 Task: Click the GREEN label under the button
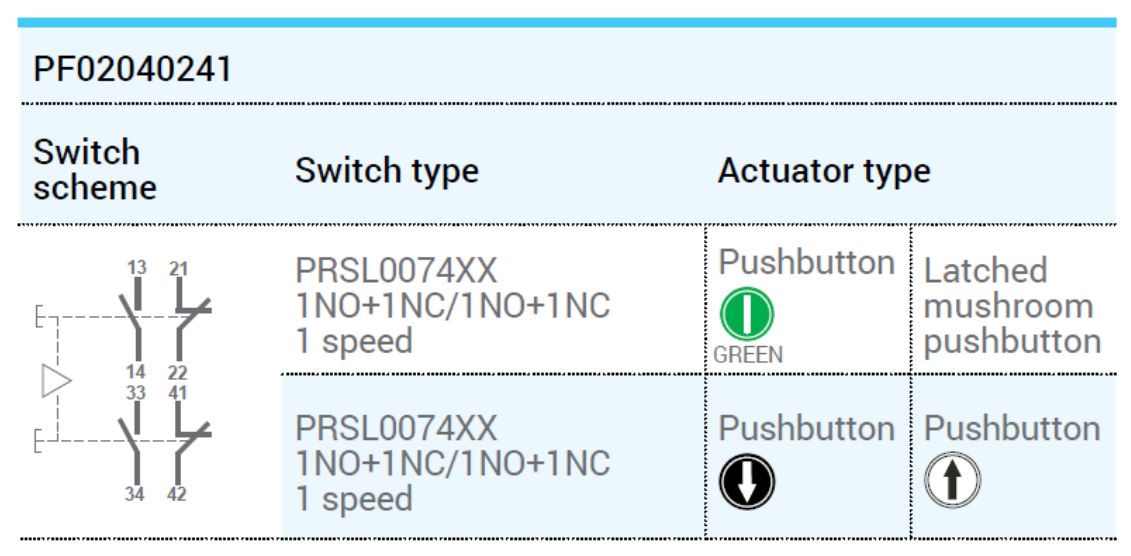(747, 355)
